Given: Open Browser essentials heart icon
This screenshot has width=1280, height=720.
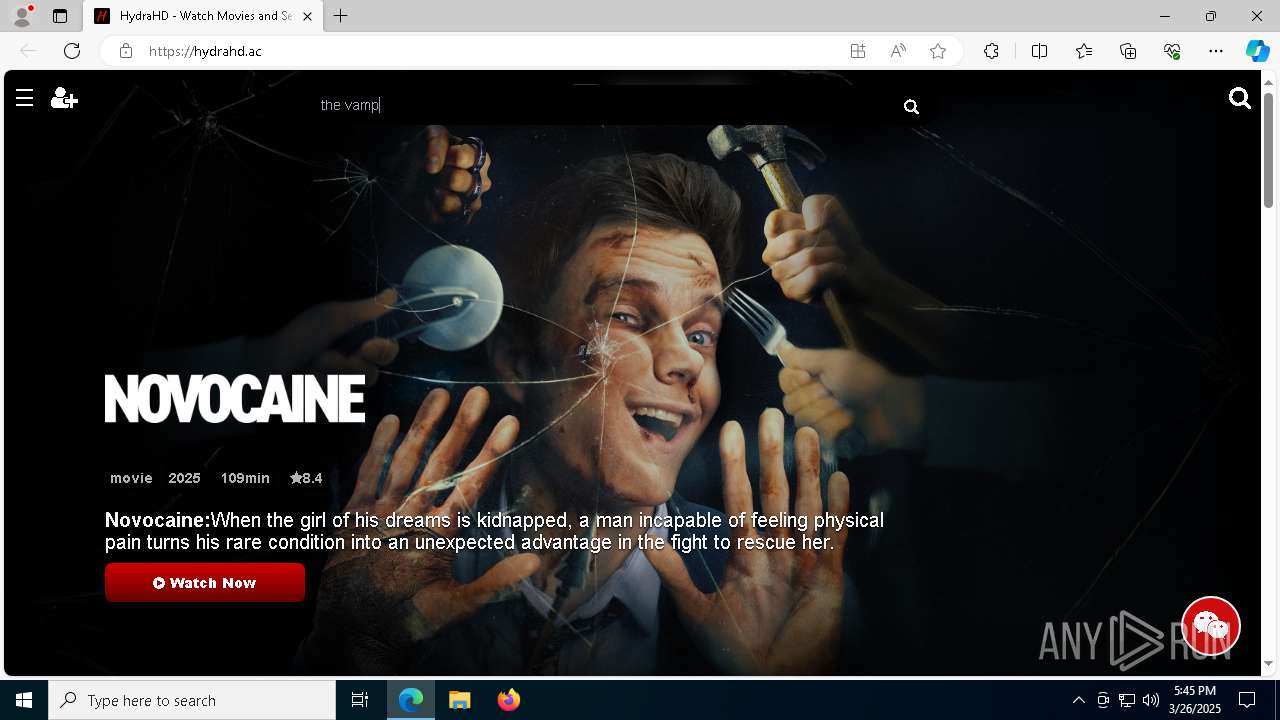Looking at the screenshot, I should (x=1172, y=51).
